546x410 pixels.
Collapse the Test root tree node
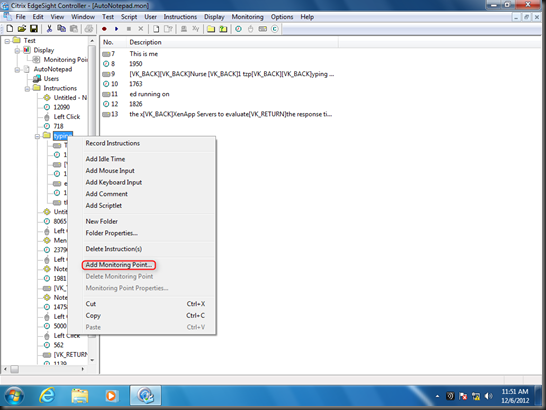(7, 41)
